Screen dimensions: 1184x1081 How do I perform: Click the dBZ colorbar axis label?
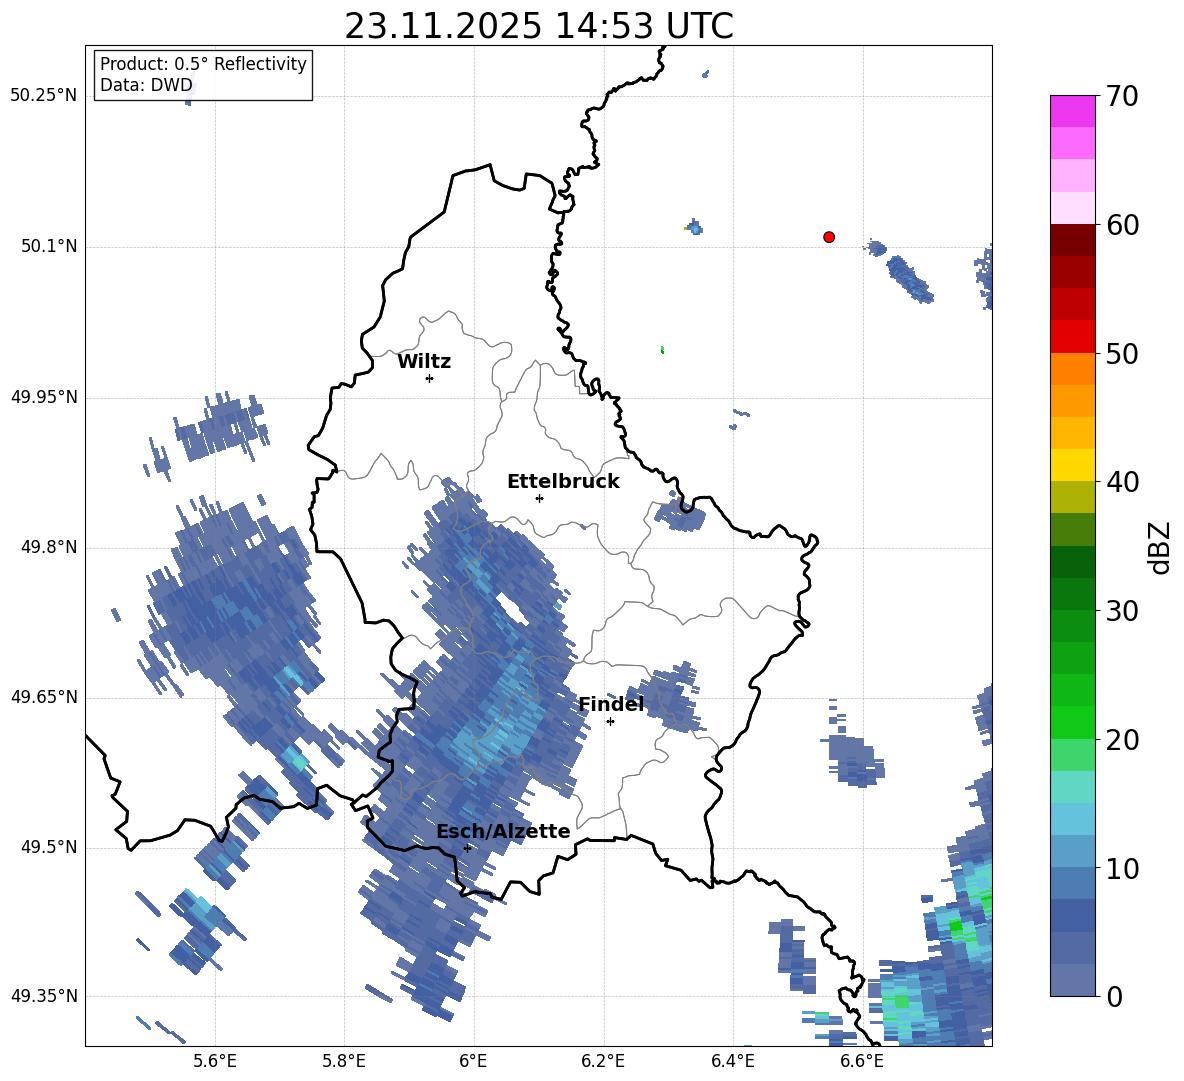(1161, 548)
